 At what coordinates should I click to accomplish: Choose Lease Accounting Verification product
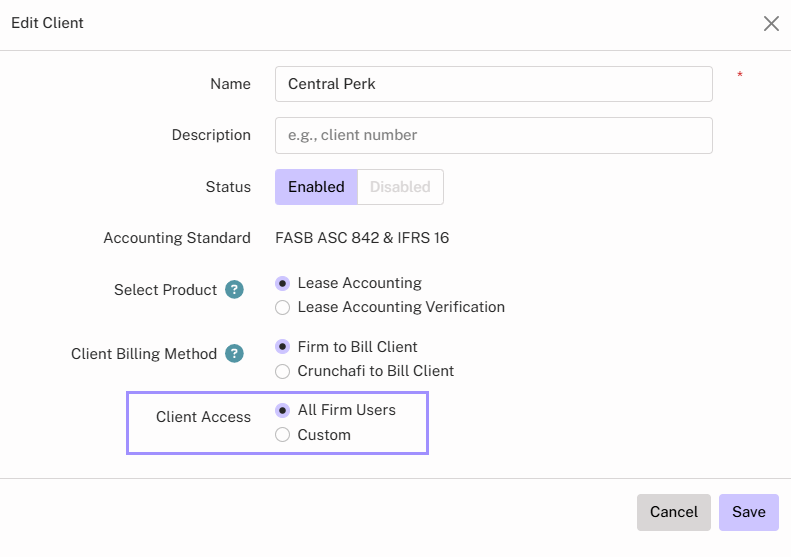point(283,307)
